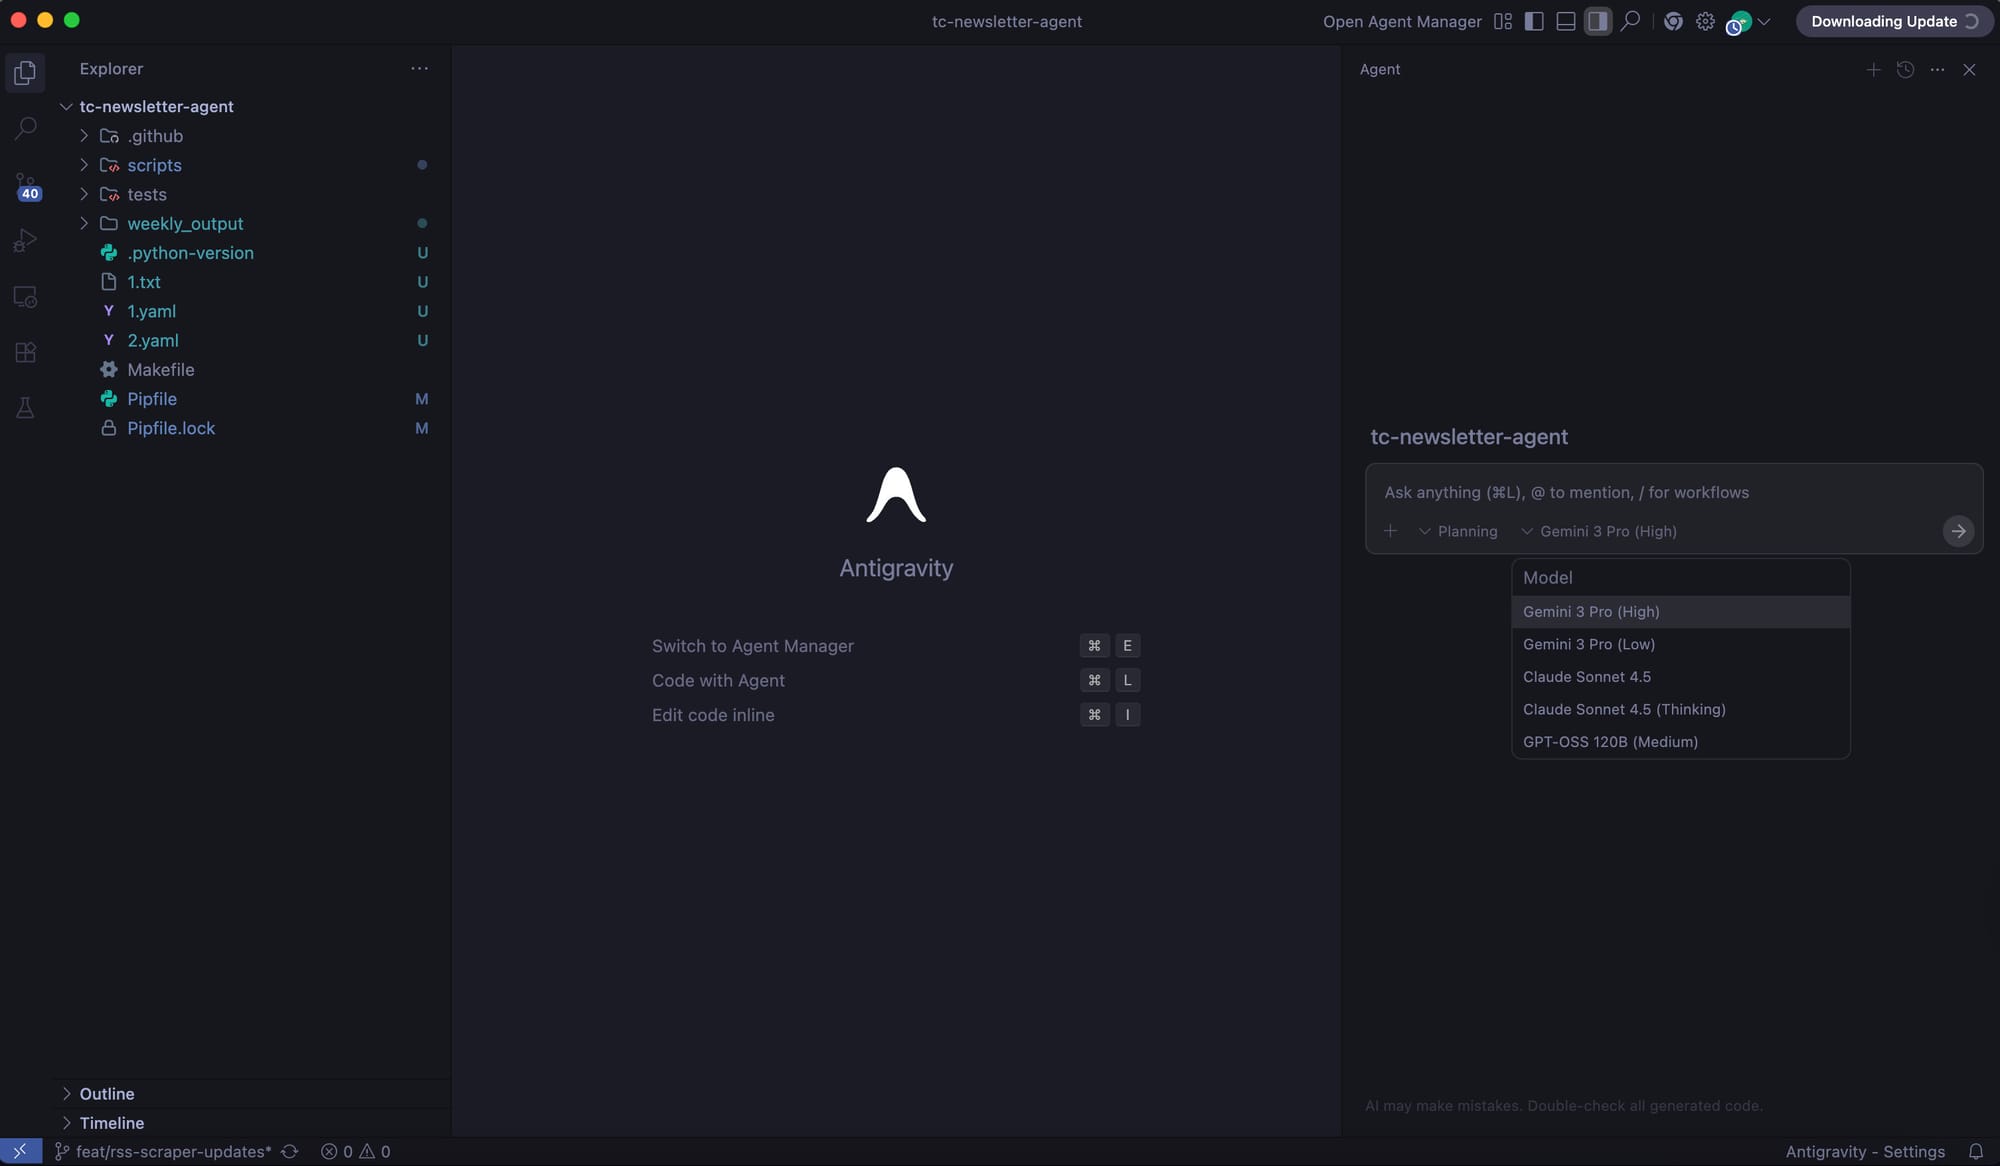Open the Testing flask view
2000x1166 pixels.
tap(26, 408)
